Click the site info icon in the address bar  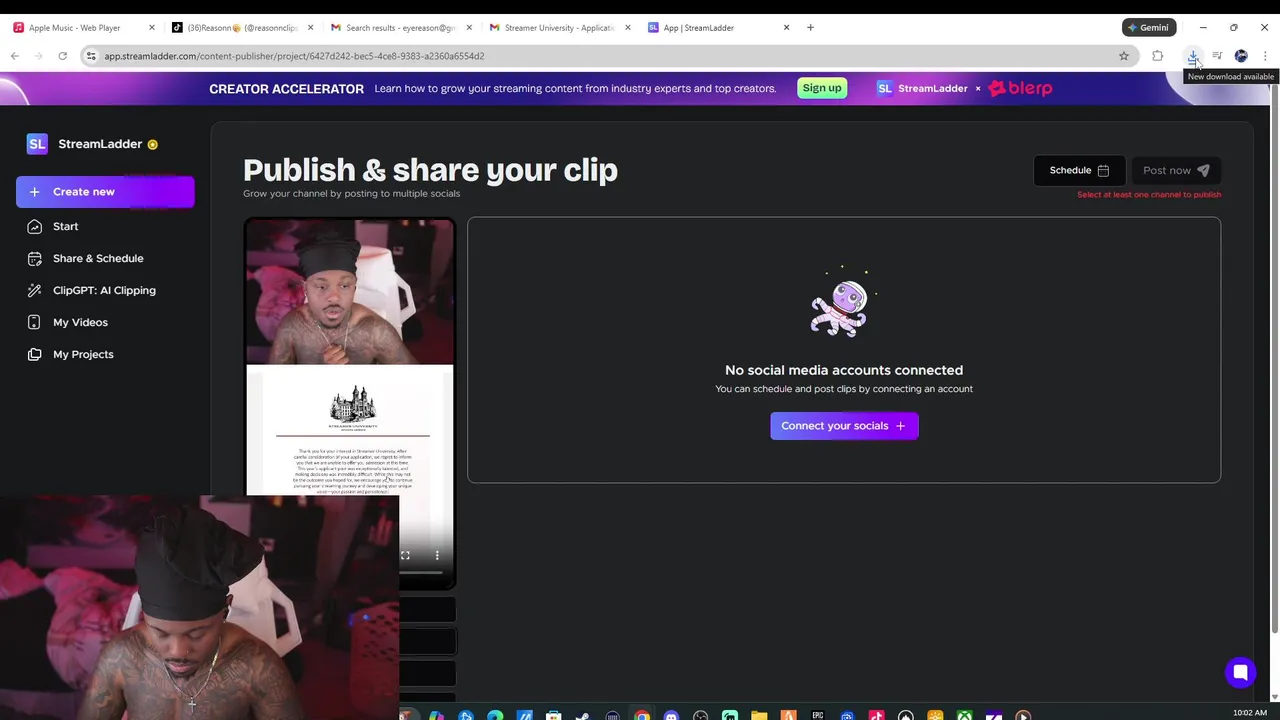click(x=91, y=56)
